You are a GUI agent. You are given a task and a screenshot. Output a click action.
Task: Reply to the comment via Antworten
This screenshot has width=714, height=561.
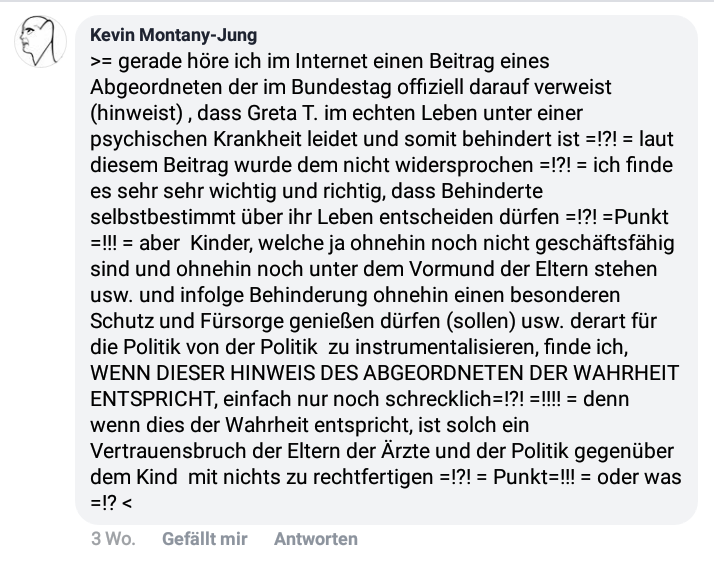[316, 539]
